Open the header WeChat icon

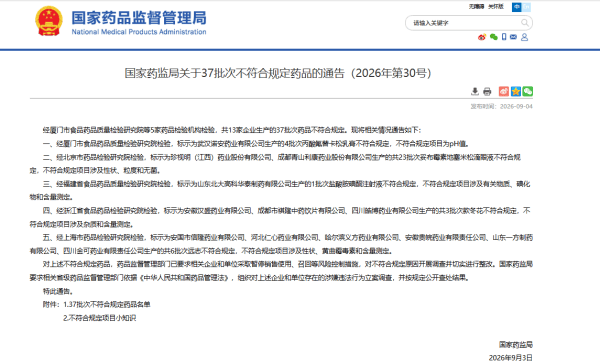pyautogui.click(x=494, y=37)
